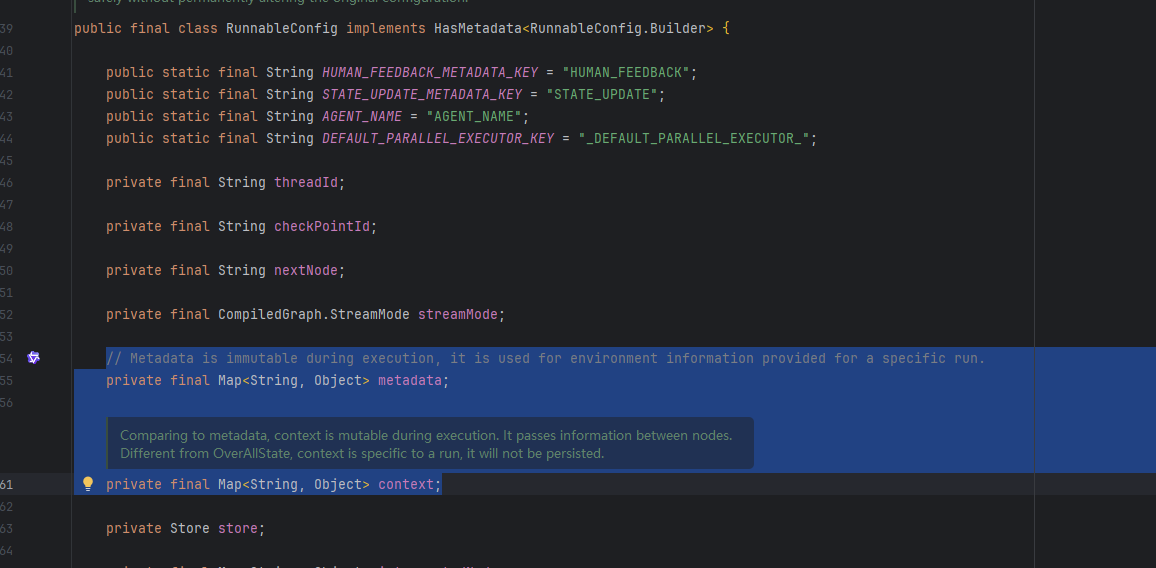Viewport: 1156px width, 568px height.
Task: Click the metadata field name
Action: pos(410,381)
